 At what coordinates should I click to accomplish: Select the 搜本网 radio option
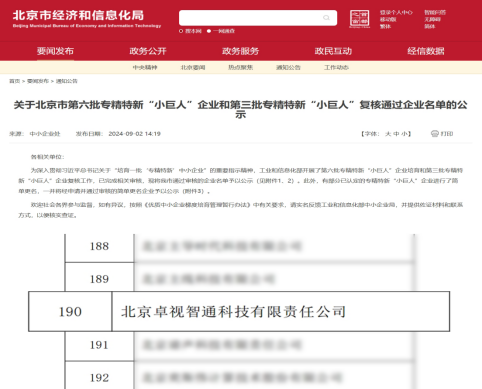pyautogui.click(x=181, y=31)
